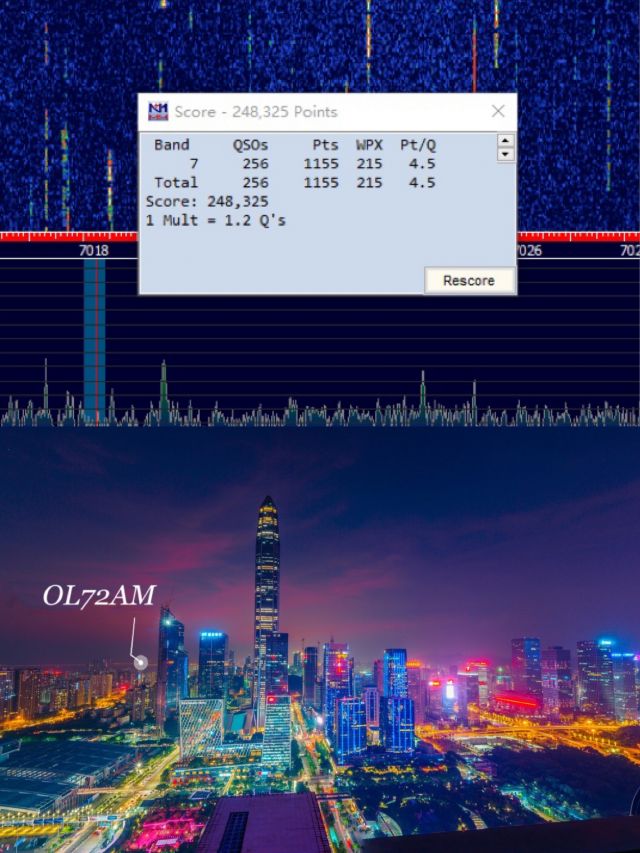Click the scroll down arrow in Score window
640x853 pixels.
point(506,154)
